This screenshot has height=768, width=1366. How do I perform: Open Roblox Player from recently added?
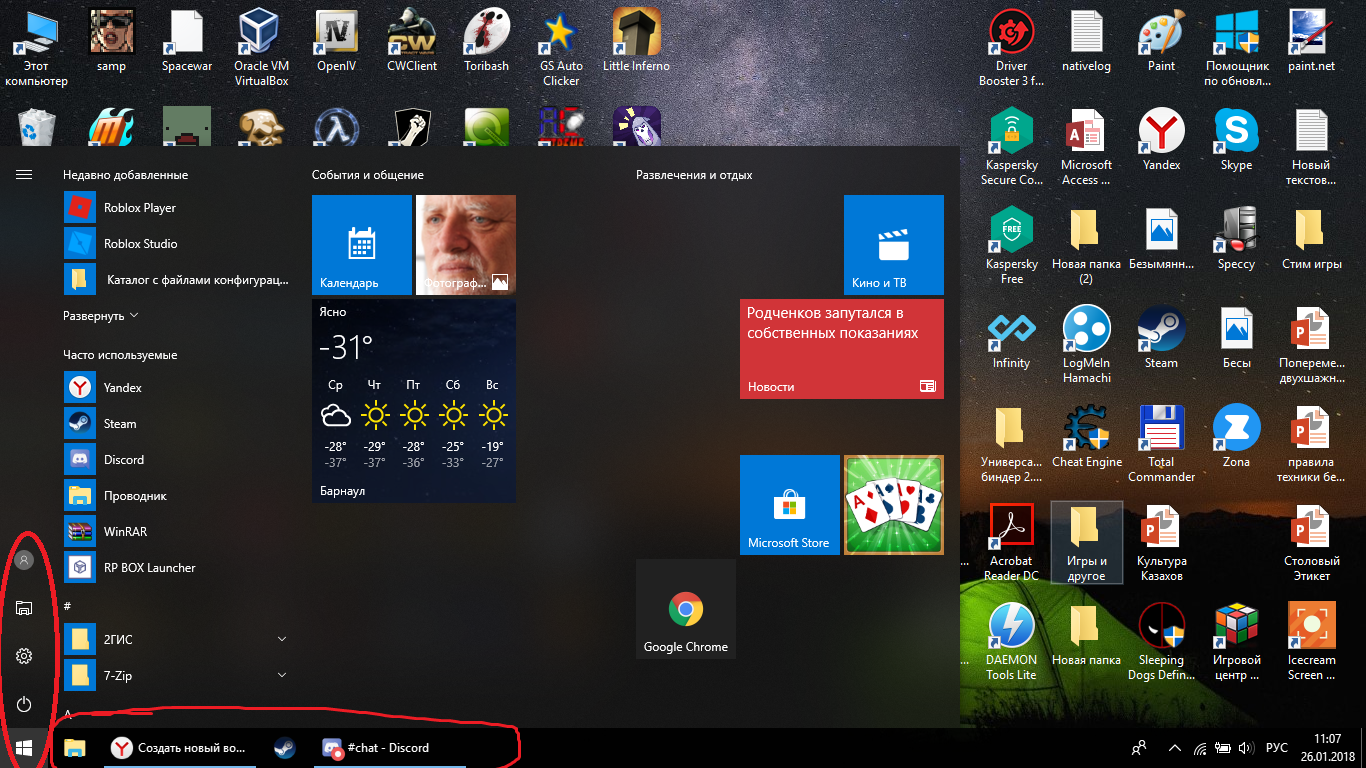point(178,208)
